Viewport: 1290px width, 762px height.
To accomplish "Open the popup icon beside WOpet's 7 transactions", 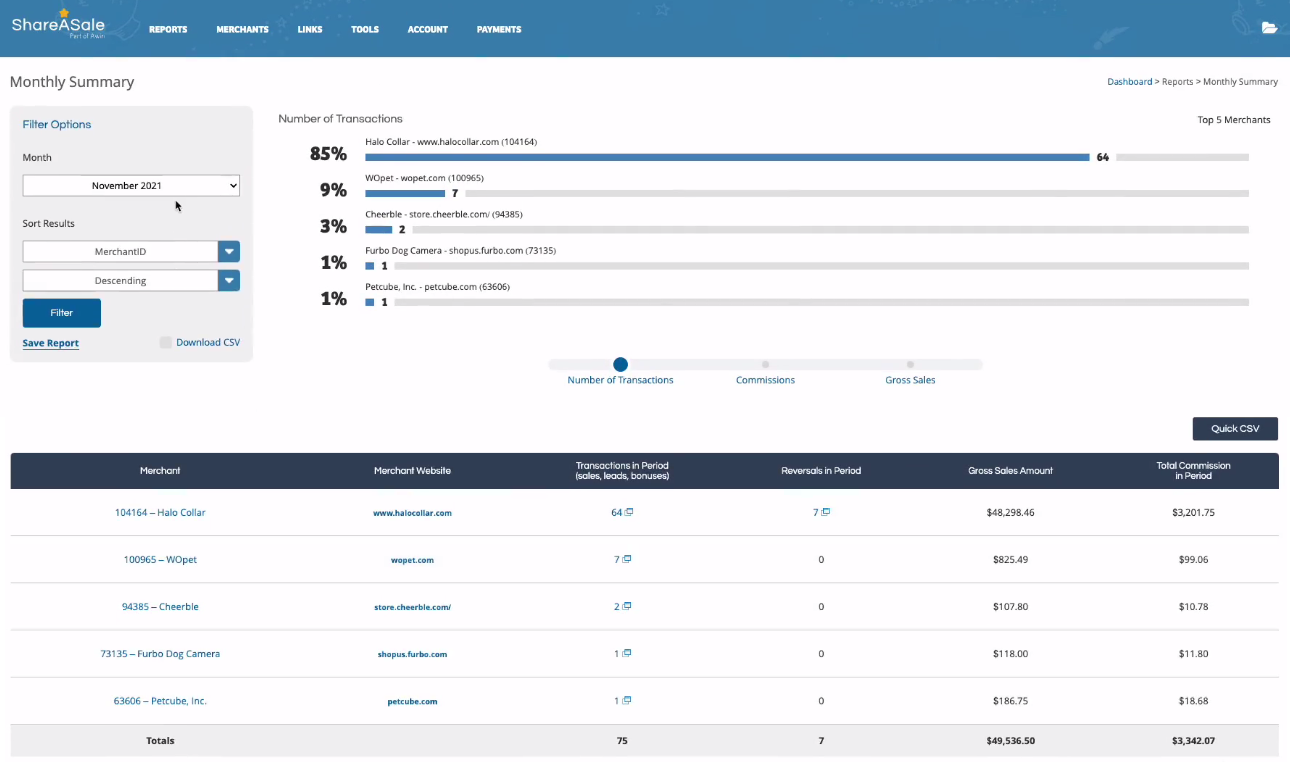I will [x=626, y=559].
